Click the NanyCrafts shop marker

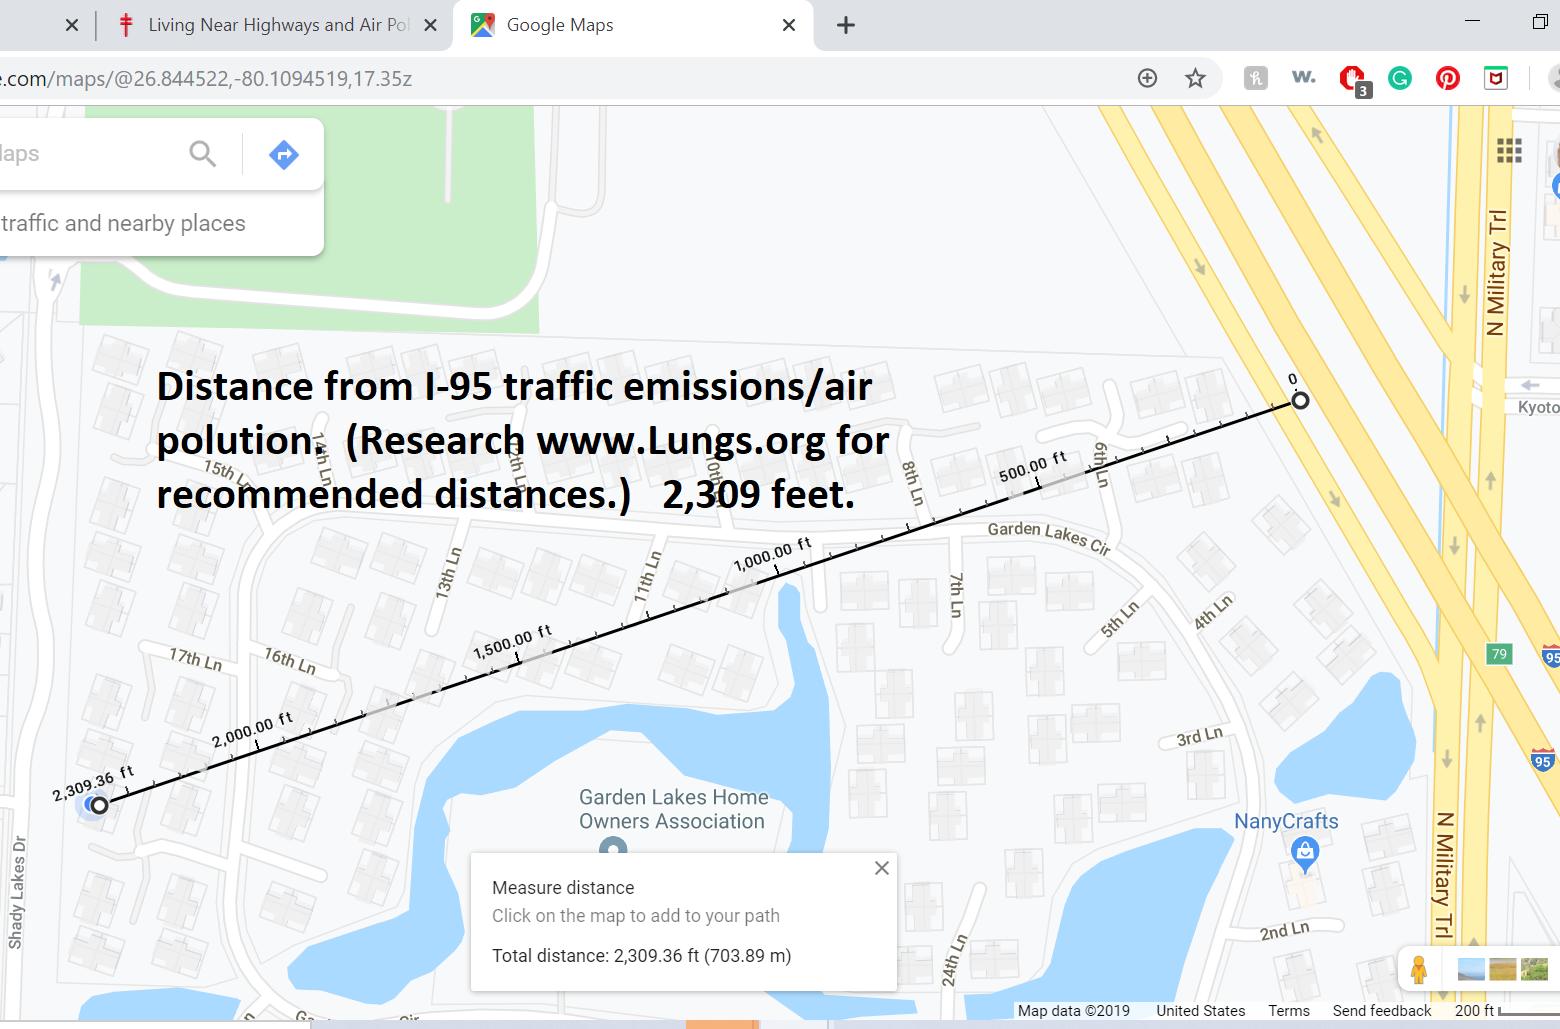pyautogui.click(x=1305, y=853)
